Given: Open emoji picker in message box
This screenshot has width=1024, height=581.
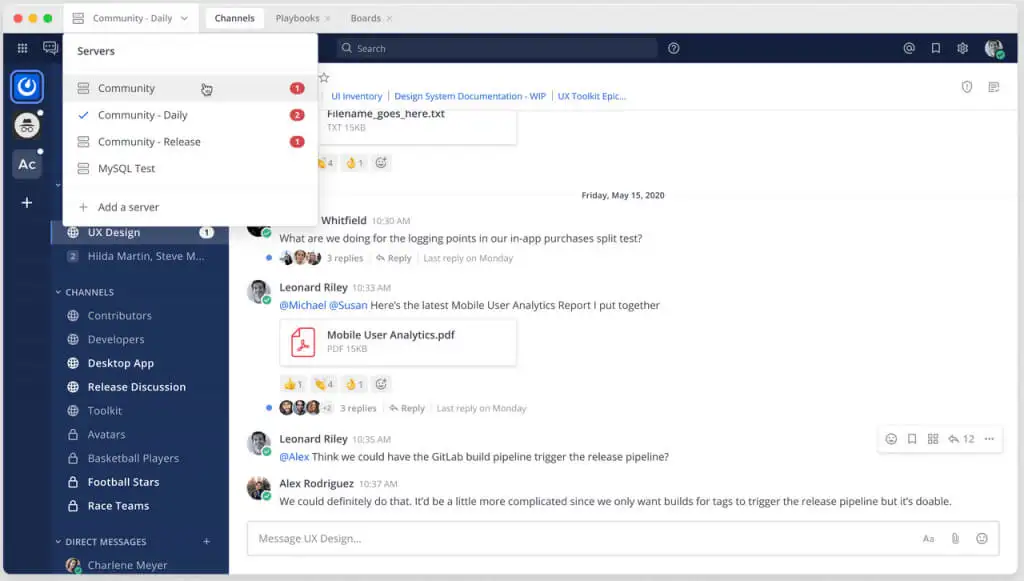Looking at the screenshot, I should [x=982, y=538].
